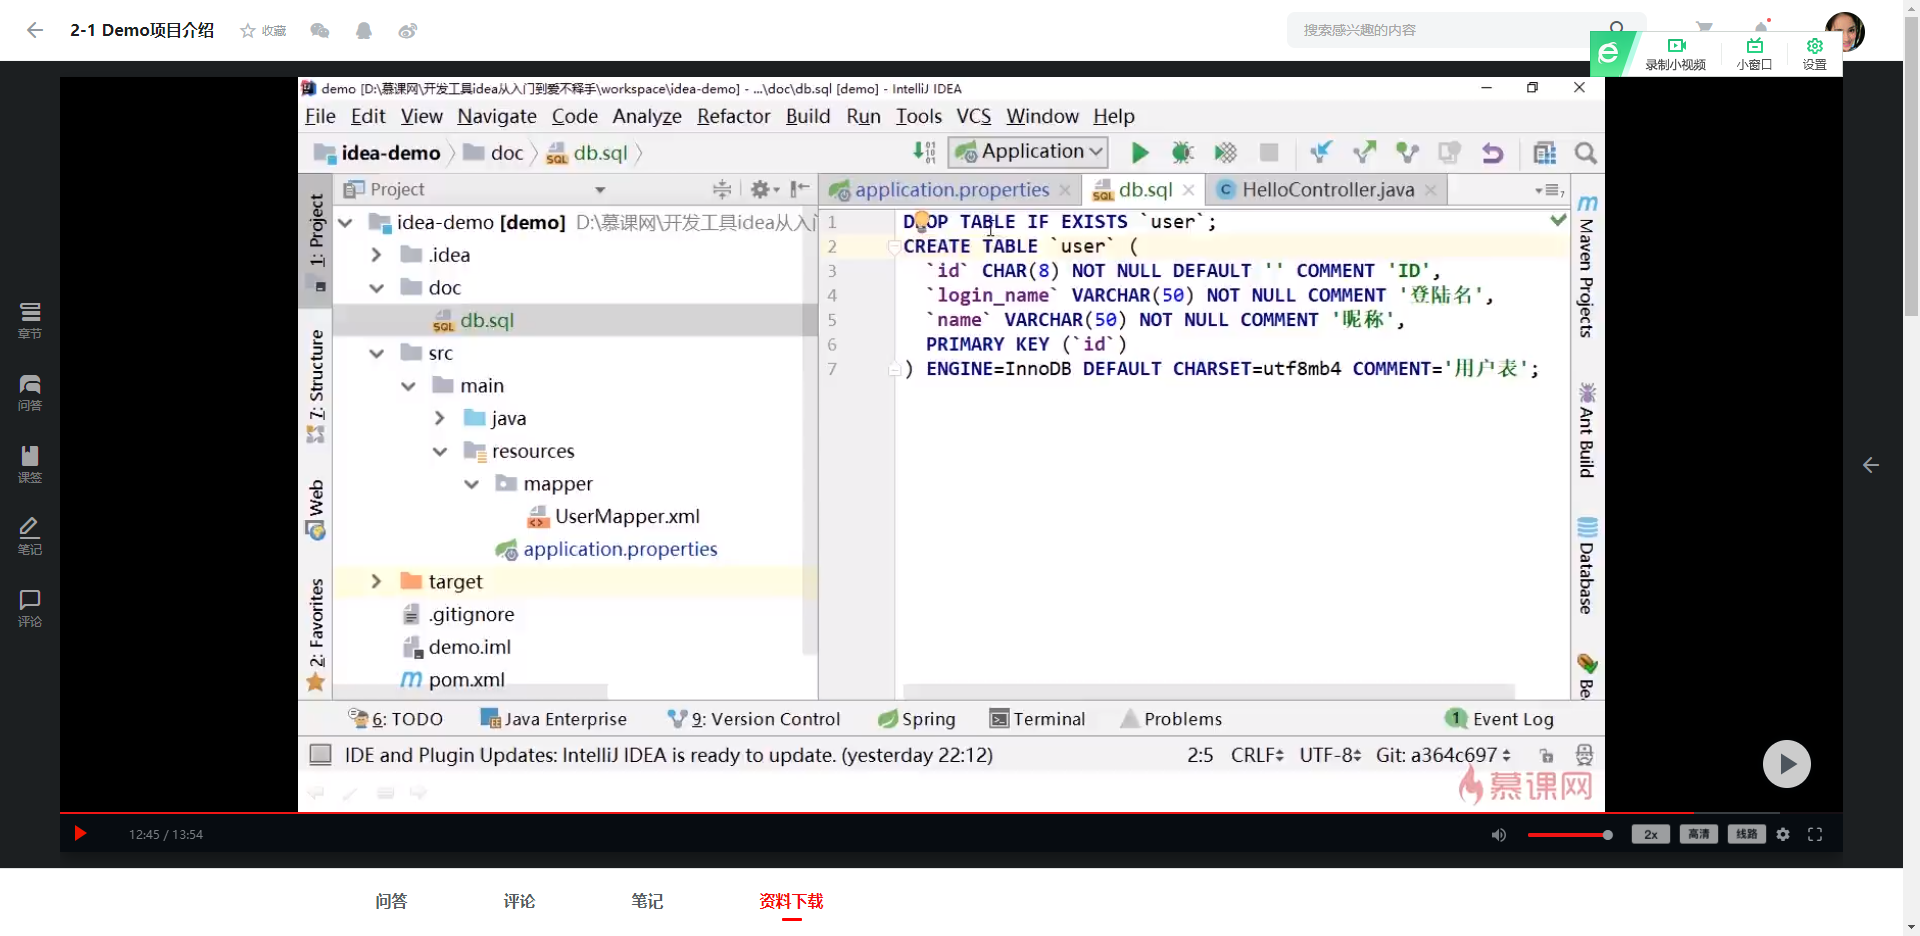
Task: Click the 小窗口 mini window button
Action: point(1754,53)
